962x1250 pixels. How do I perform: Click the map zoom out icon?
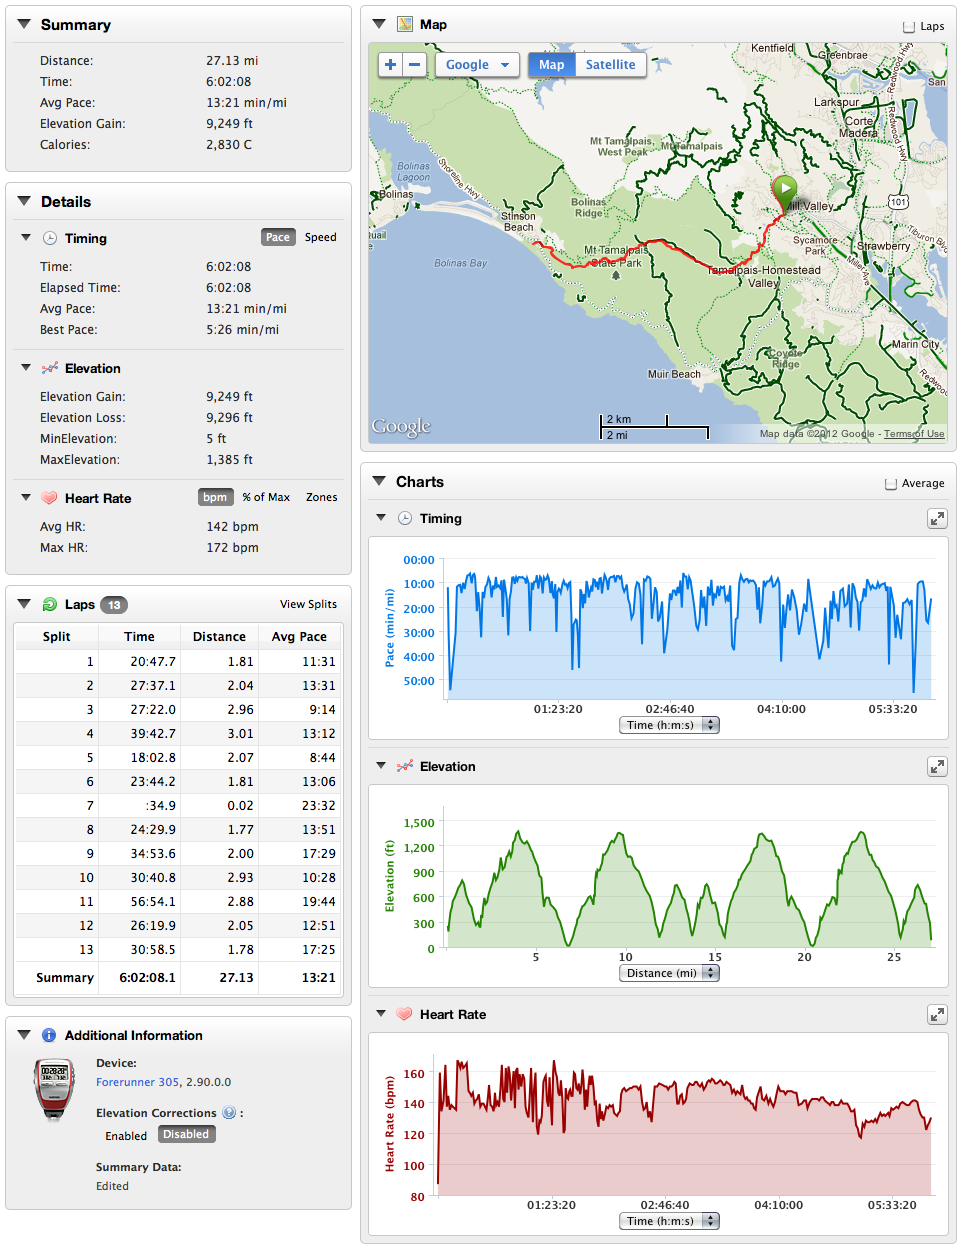(413, 64)
